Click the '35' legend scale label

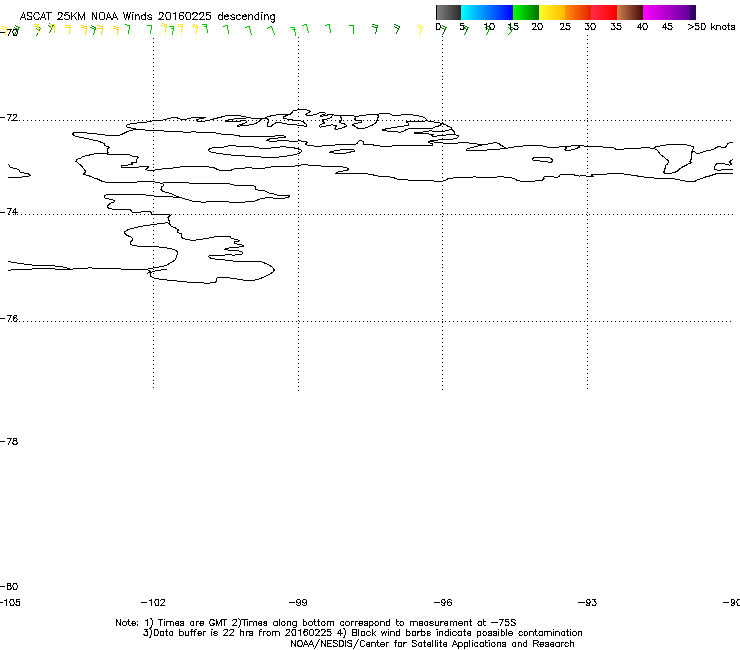coord(616,27)
